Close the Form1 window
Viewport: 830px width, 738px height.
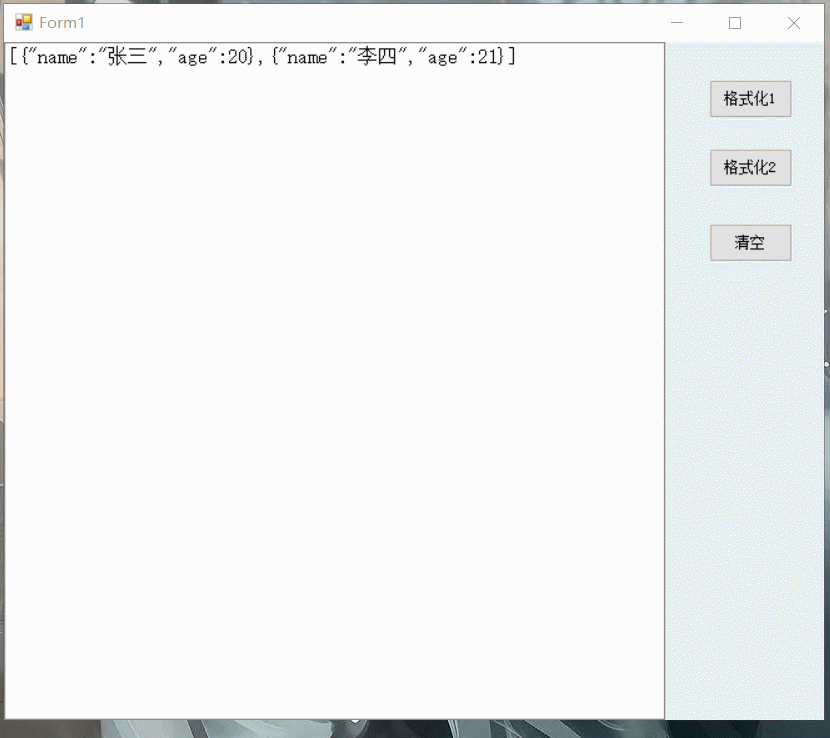coord(794,23)
